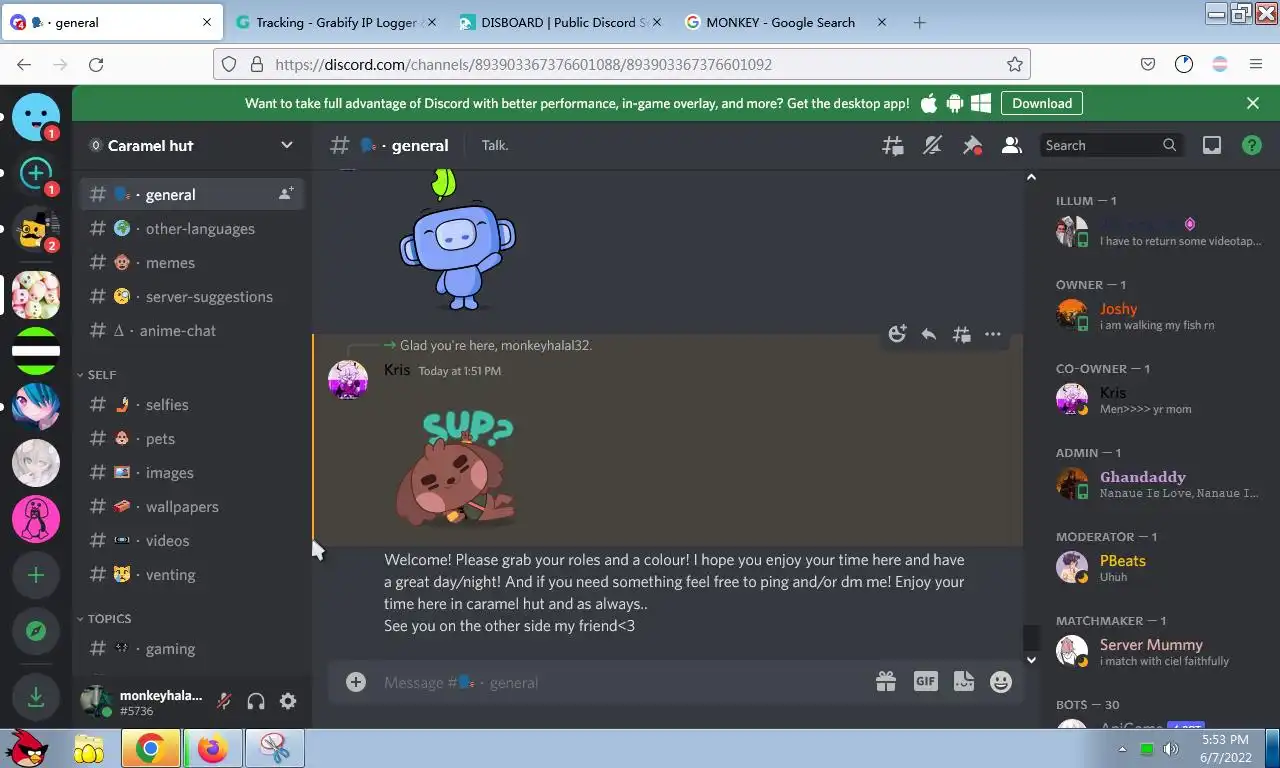Reload the page

tap(96, 64)
